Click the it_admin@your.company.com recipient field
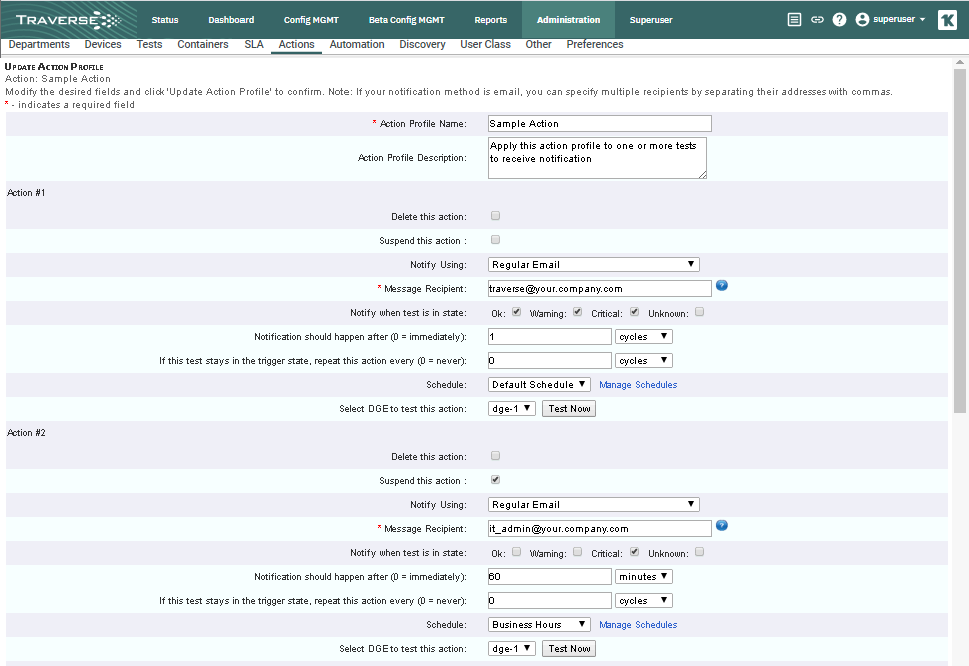The image size is (969, 666). click(x=599, y=529)
